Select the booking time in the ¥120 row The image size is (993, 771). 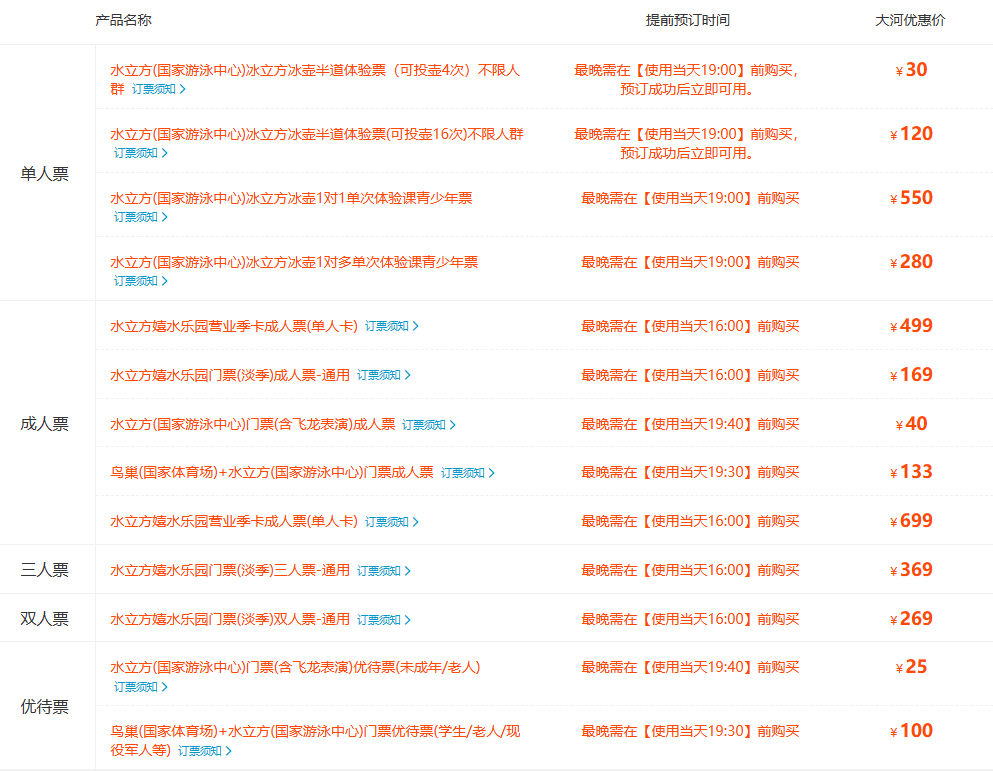(687, 144)
